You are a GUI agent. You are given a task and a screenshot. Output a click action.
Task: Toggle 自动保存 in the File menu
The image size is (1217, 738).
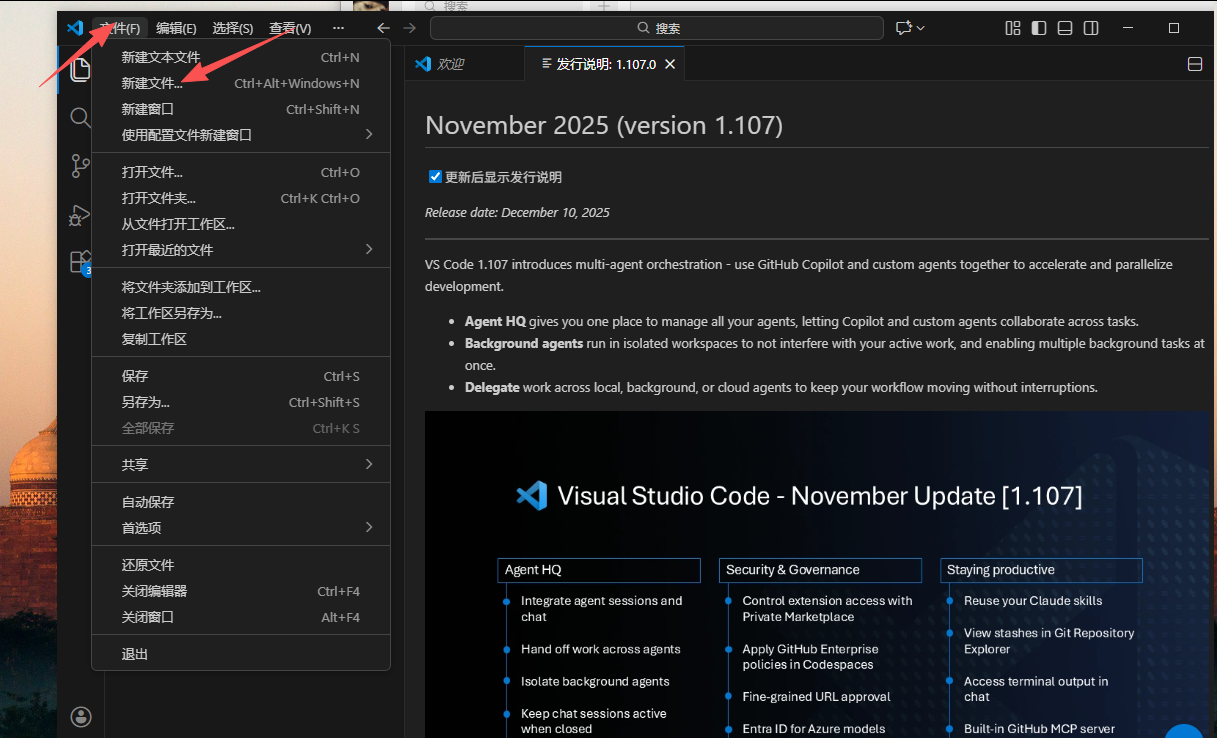[148, 502]
